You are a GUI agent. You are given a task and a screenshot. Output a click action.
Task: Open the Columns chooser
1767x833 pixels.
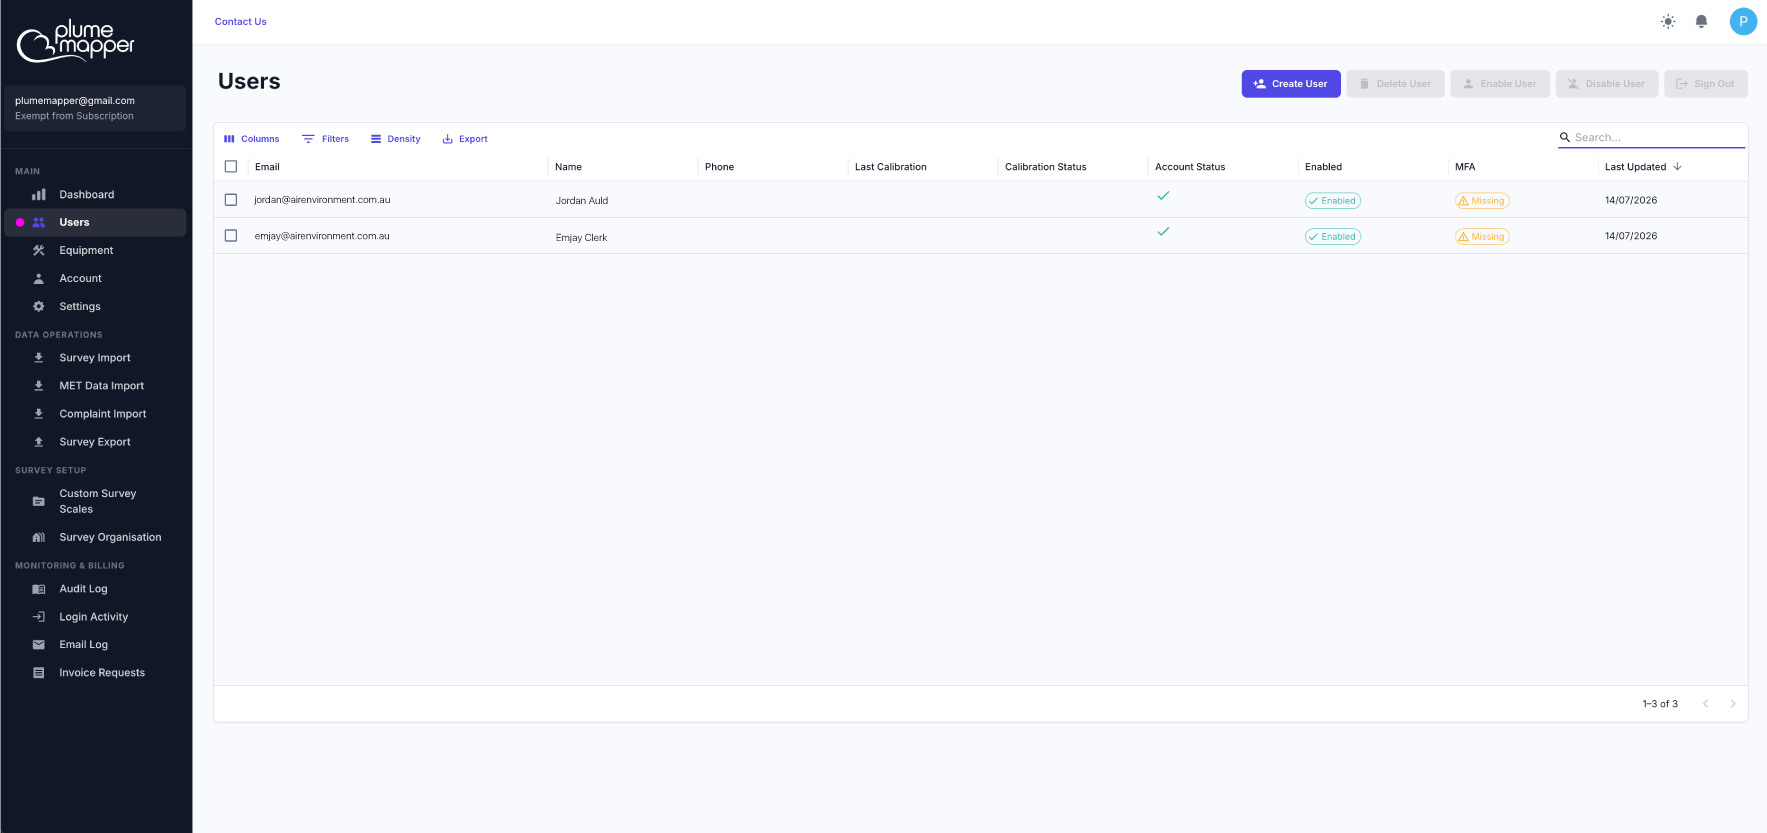coord(252,139)
